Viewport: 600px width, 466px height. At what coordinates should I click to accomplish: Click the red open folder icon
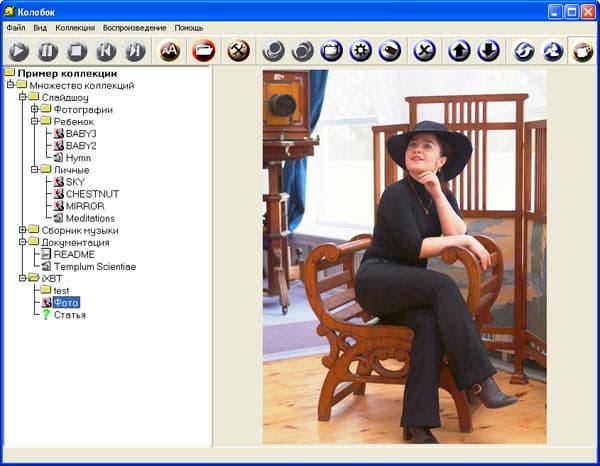204,51
